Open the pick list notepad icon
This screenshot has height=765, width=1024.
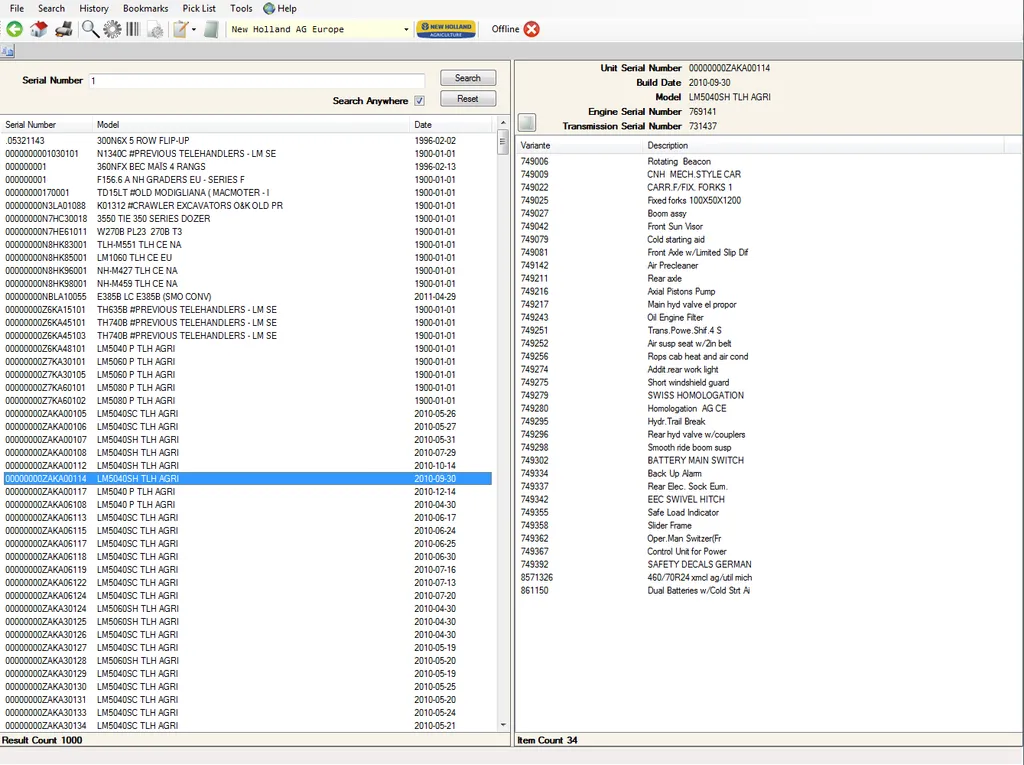[180, 29]
